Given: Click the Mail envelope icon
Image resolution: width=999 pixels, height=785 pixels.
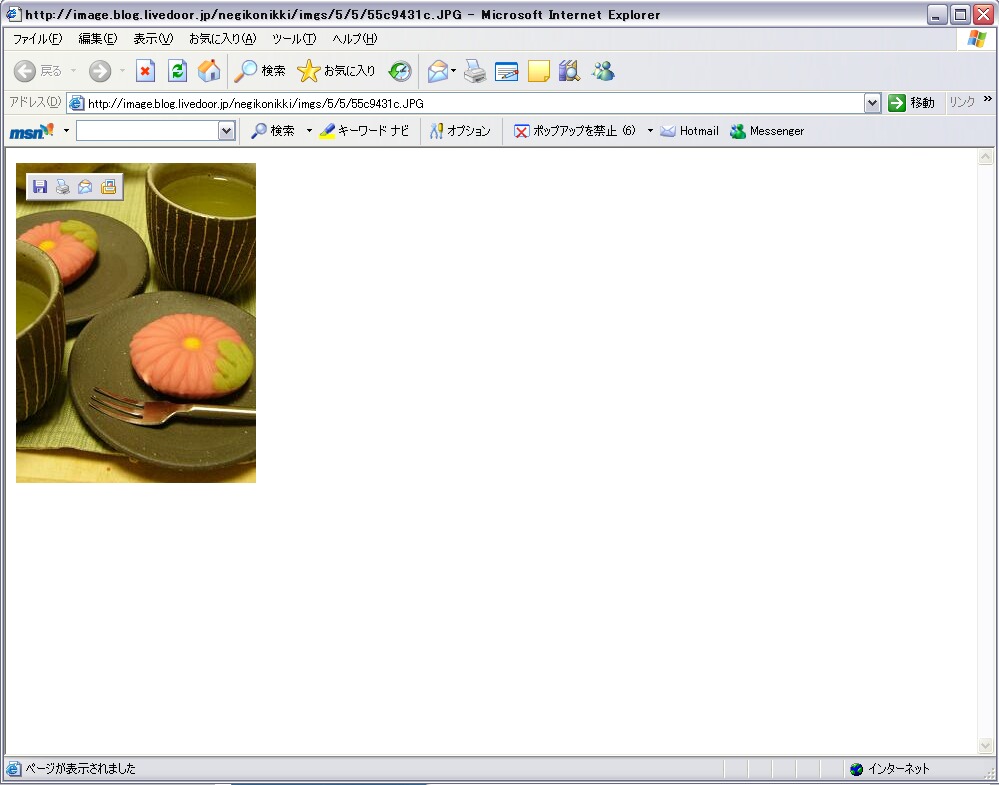Looking at the screenshot, I should click(x=438, y=71).
